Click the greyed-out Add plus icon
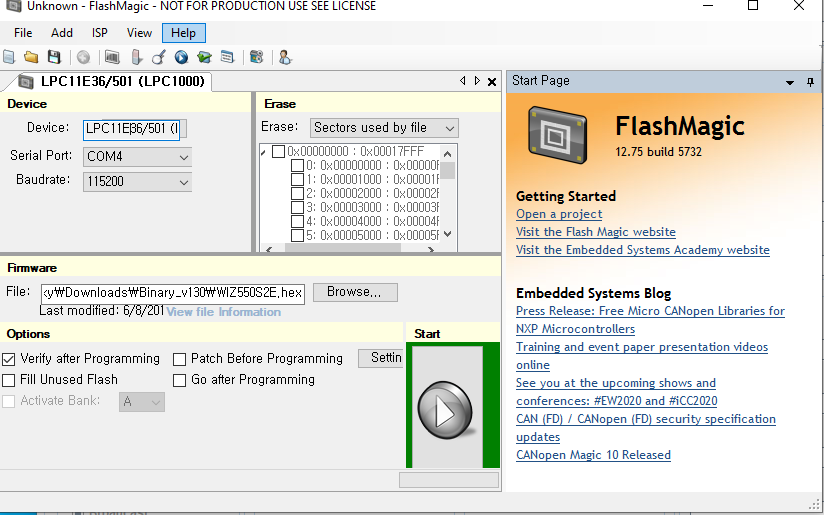This screenshot has height=515, width=824. pyautogui.click(x=84, y=57)
